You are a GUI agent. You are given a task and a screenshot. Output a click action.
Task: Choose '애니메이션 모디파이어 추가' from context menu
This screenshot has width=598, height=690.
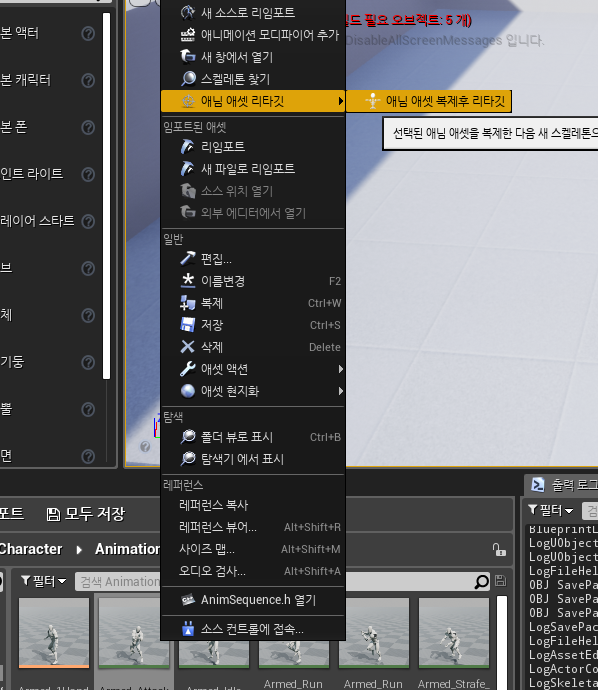point(253,35)
